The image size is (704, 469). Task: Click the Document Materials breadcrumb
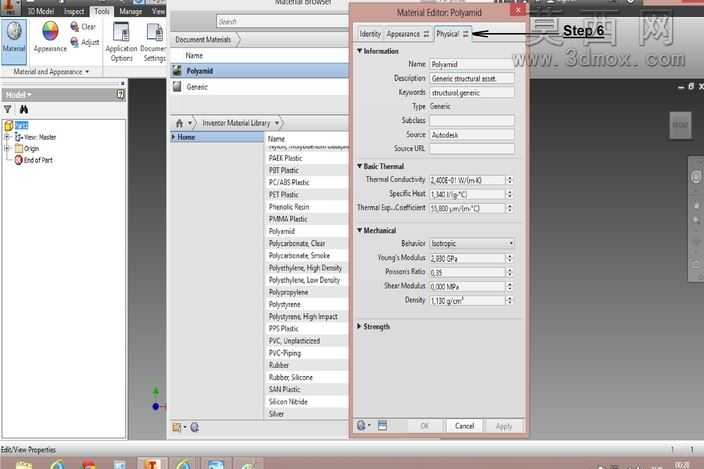click(x=203, y=39)
